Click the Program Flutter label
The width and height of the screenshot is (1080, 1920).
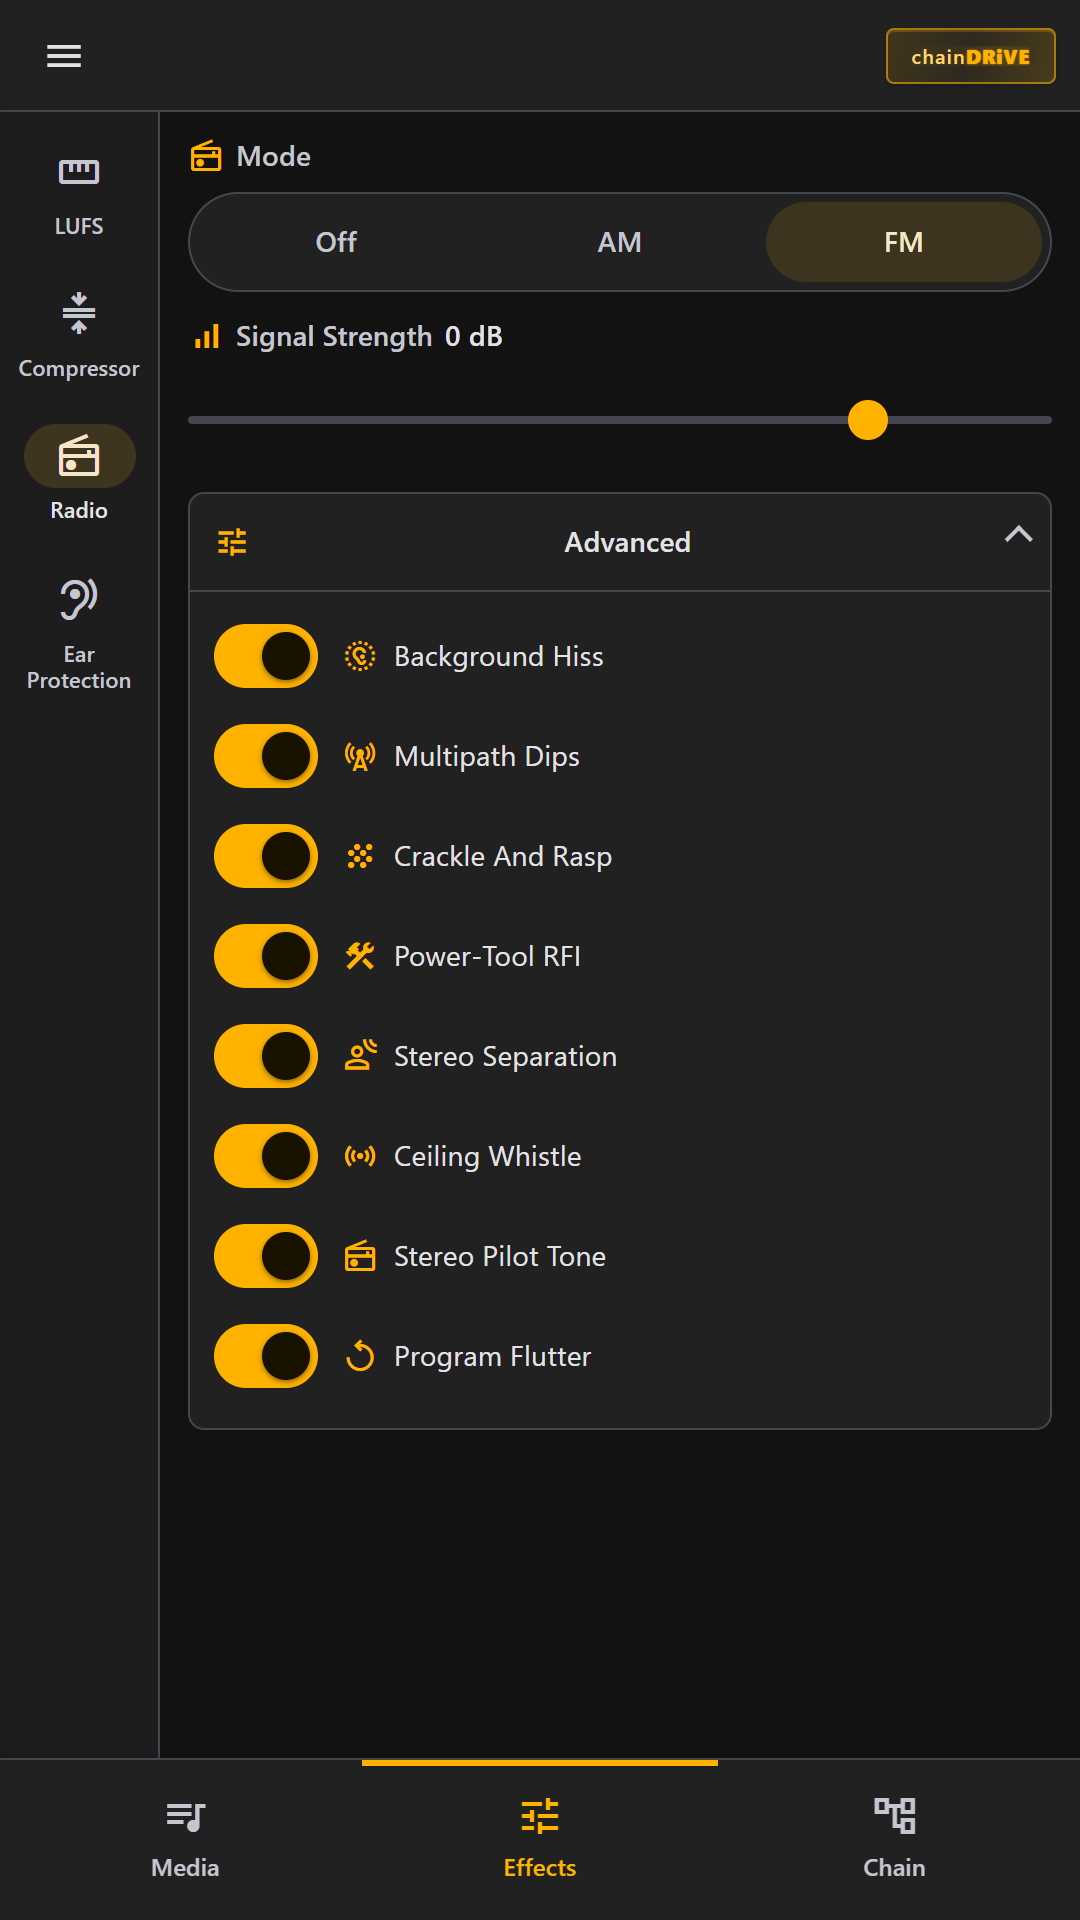(493, 1356)
